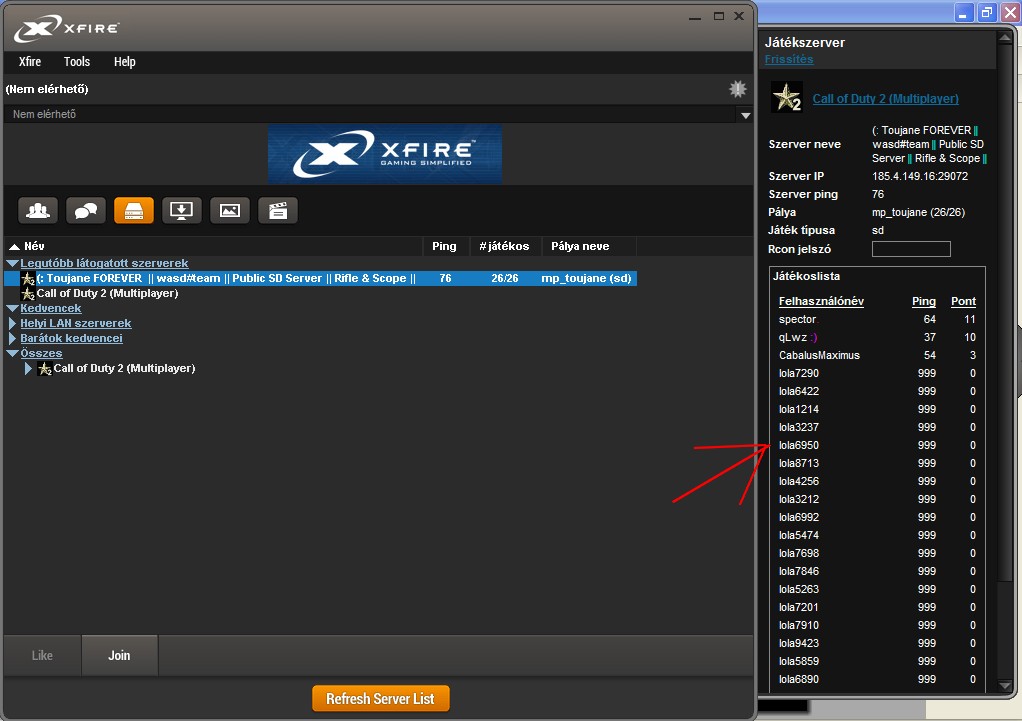Expand the Barátok kedvencei group
Screen dimensions: 1022x721
12,338
